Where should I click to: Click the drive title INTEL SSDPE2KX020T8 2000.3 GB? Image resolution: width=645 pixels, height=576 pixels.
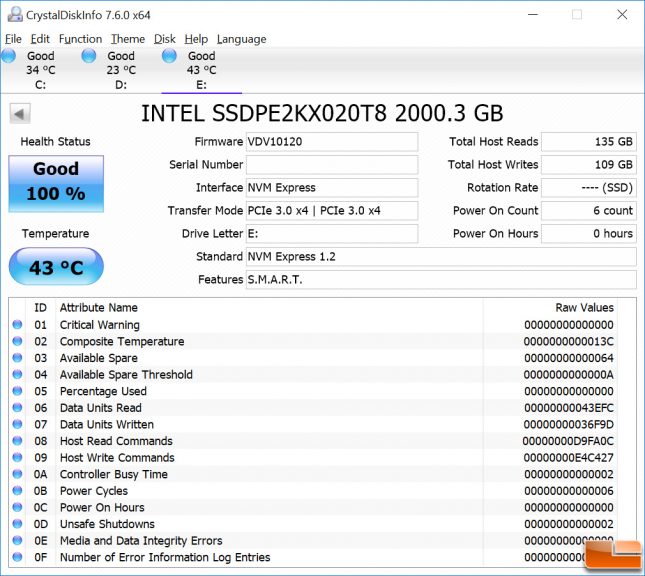pyautogui.click(x=322, y=114)
